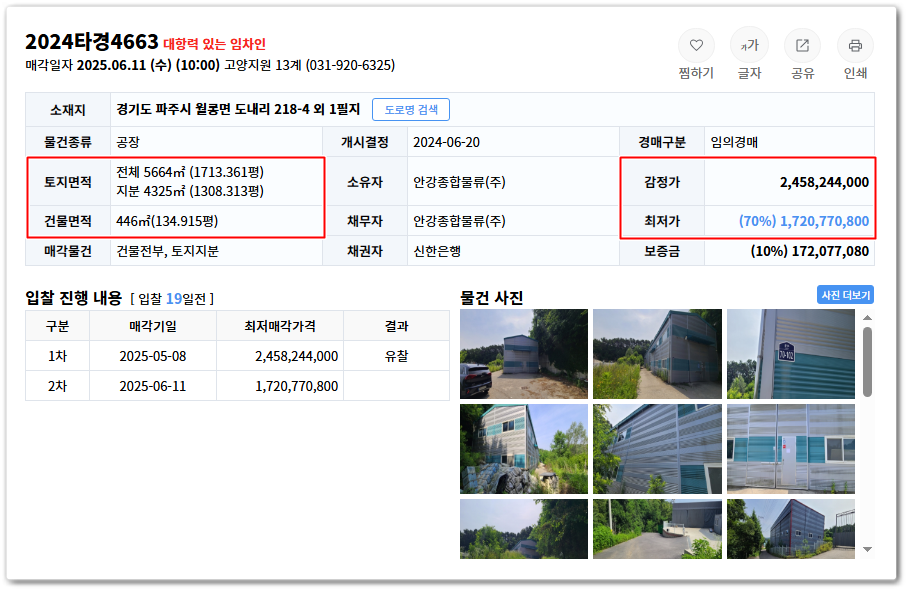Click the 공유 share icon
Screen dimensions: 909x592
coord(802,45)
